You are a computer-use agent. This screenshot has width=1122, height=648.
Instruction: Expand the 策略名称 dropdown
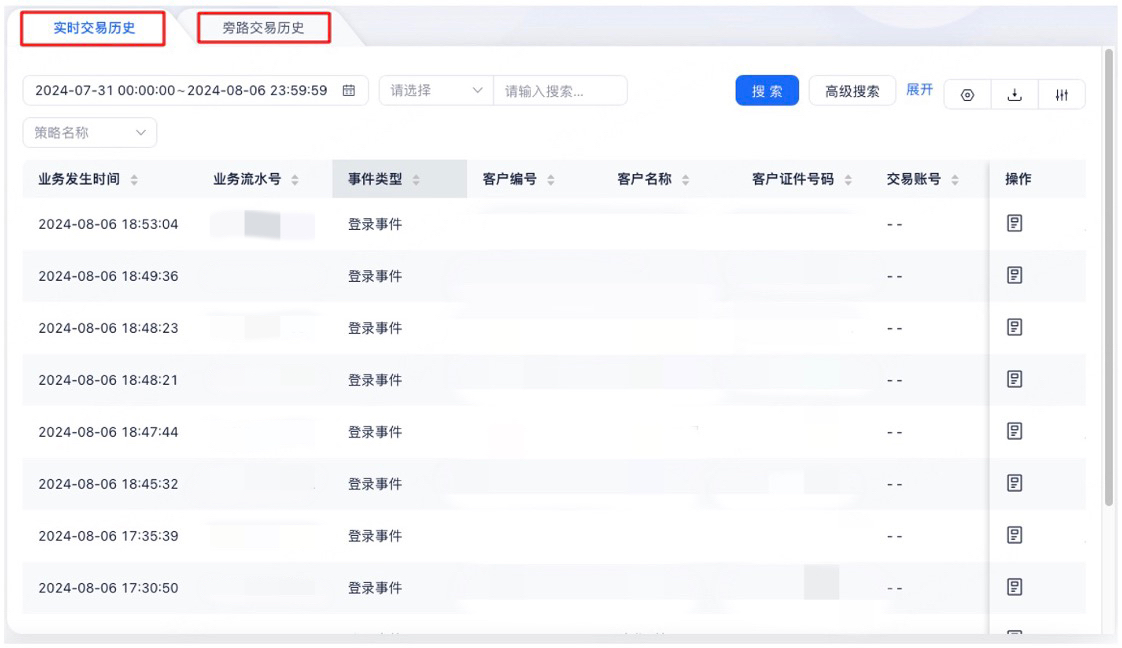(x=89, y=132)
